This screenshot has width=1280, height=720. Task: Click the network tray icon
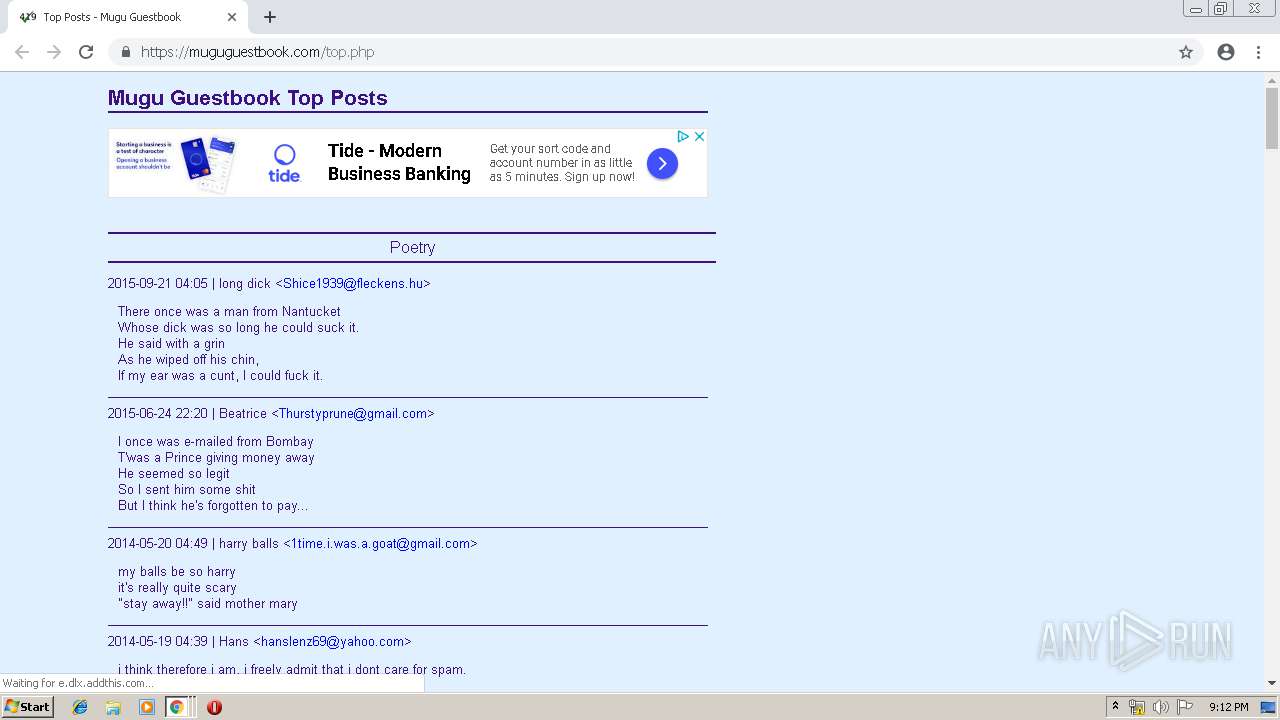(1137, 707)
